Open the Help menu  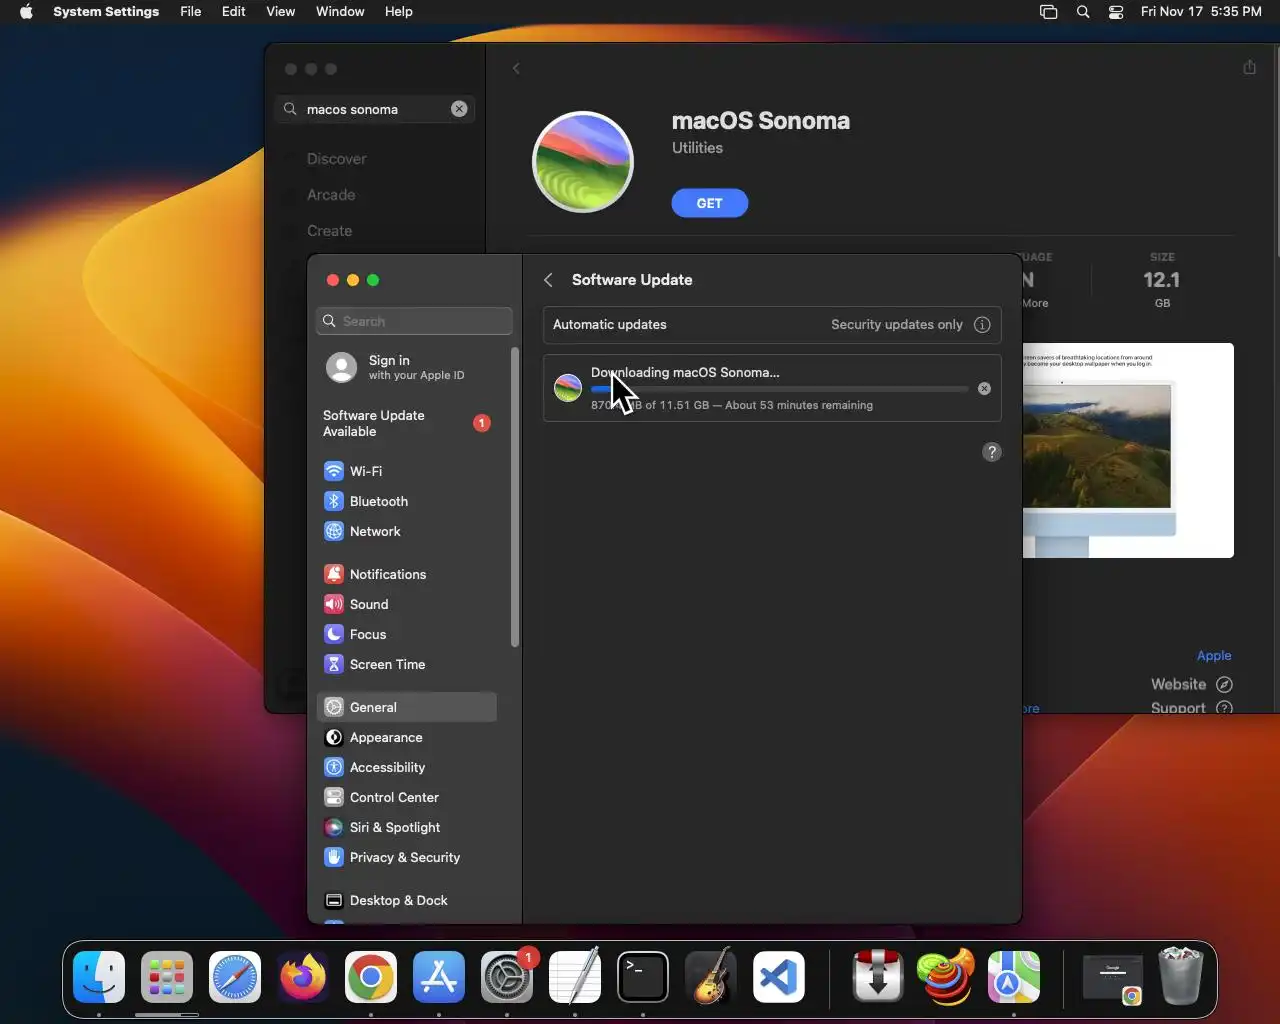click(x=399, y=12)
